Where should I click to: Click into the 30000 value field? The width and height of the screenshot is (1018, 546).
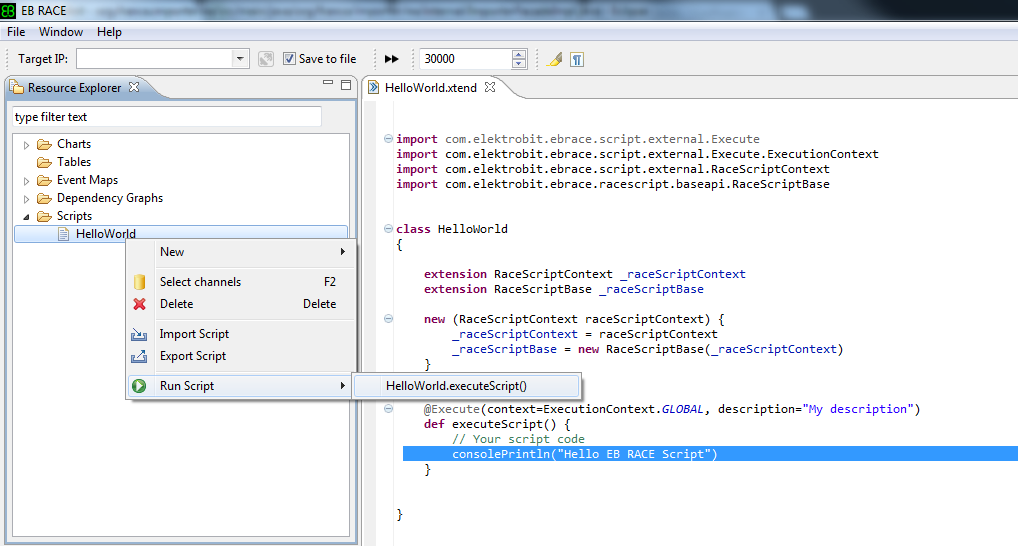point(466,59)
